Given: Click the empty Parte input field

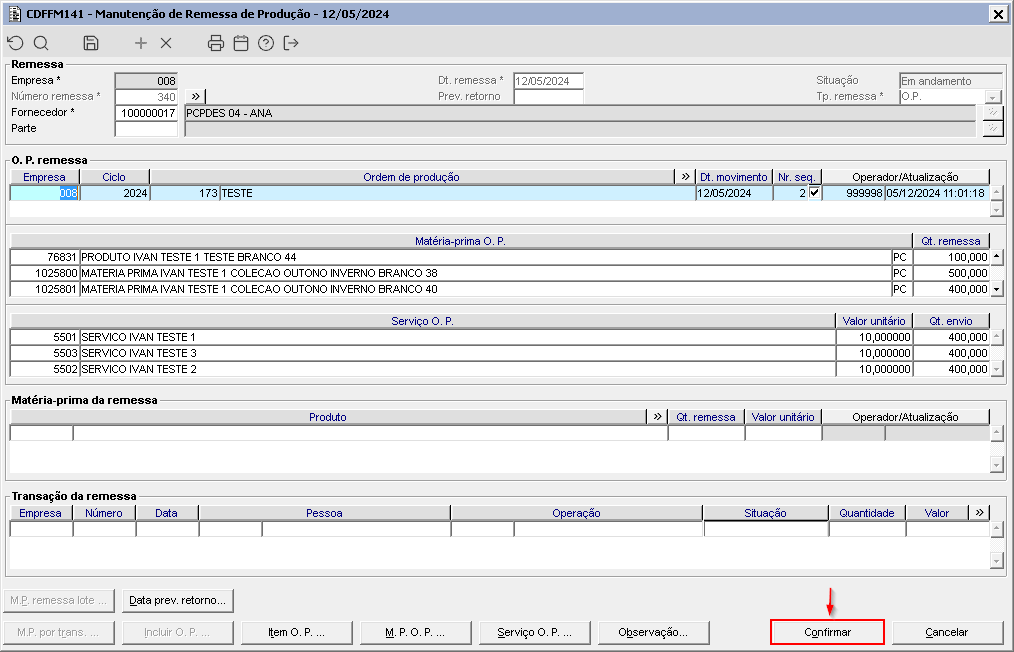Looking at the screenshot, I should point(146,129).
